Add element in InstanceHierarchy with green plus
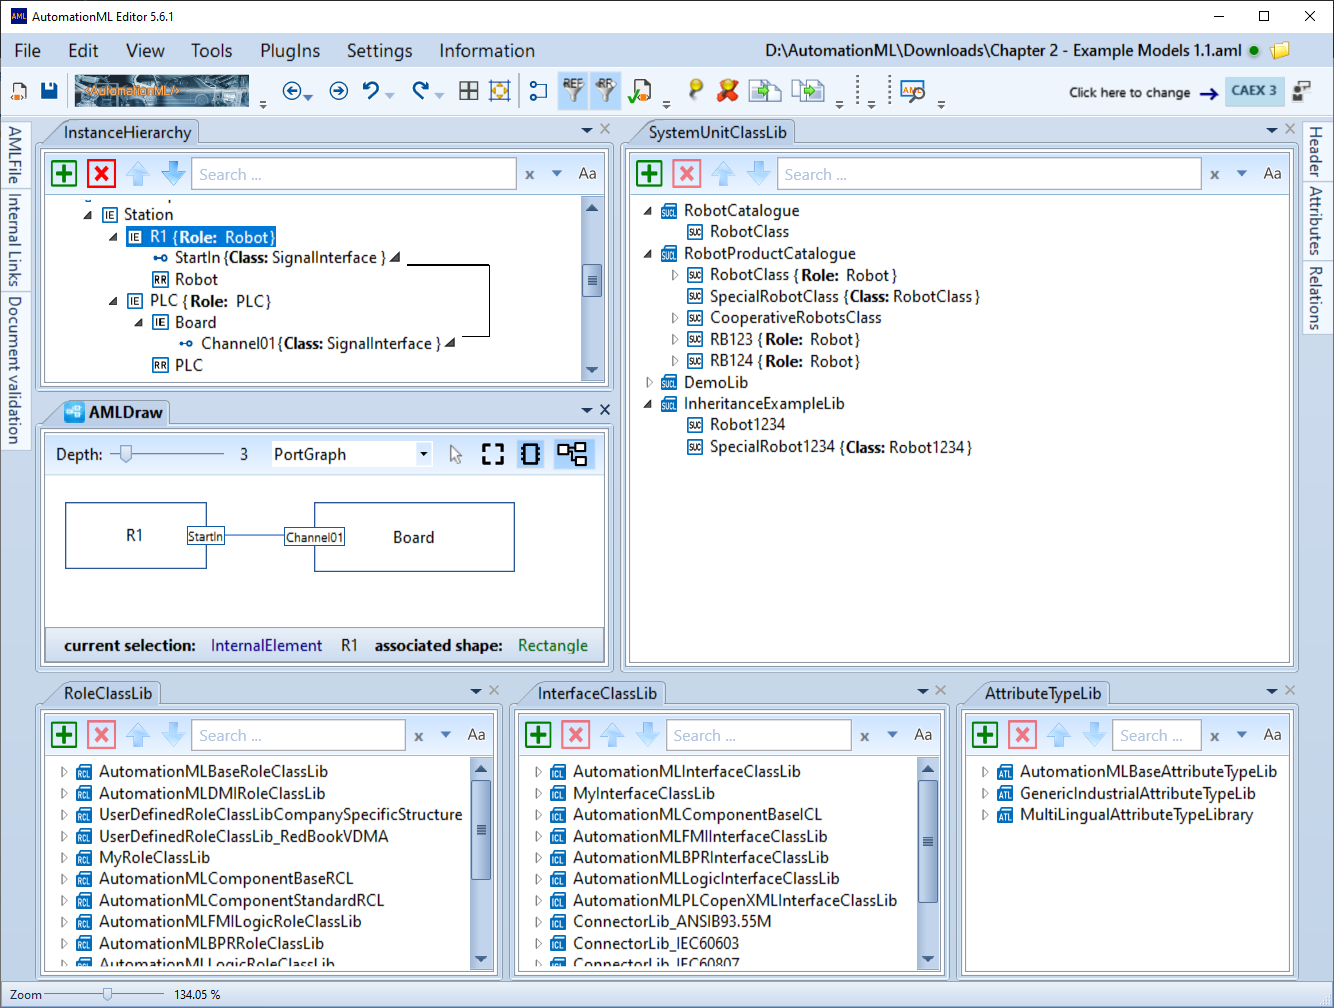The image size is (1334, 1008). 64,173
